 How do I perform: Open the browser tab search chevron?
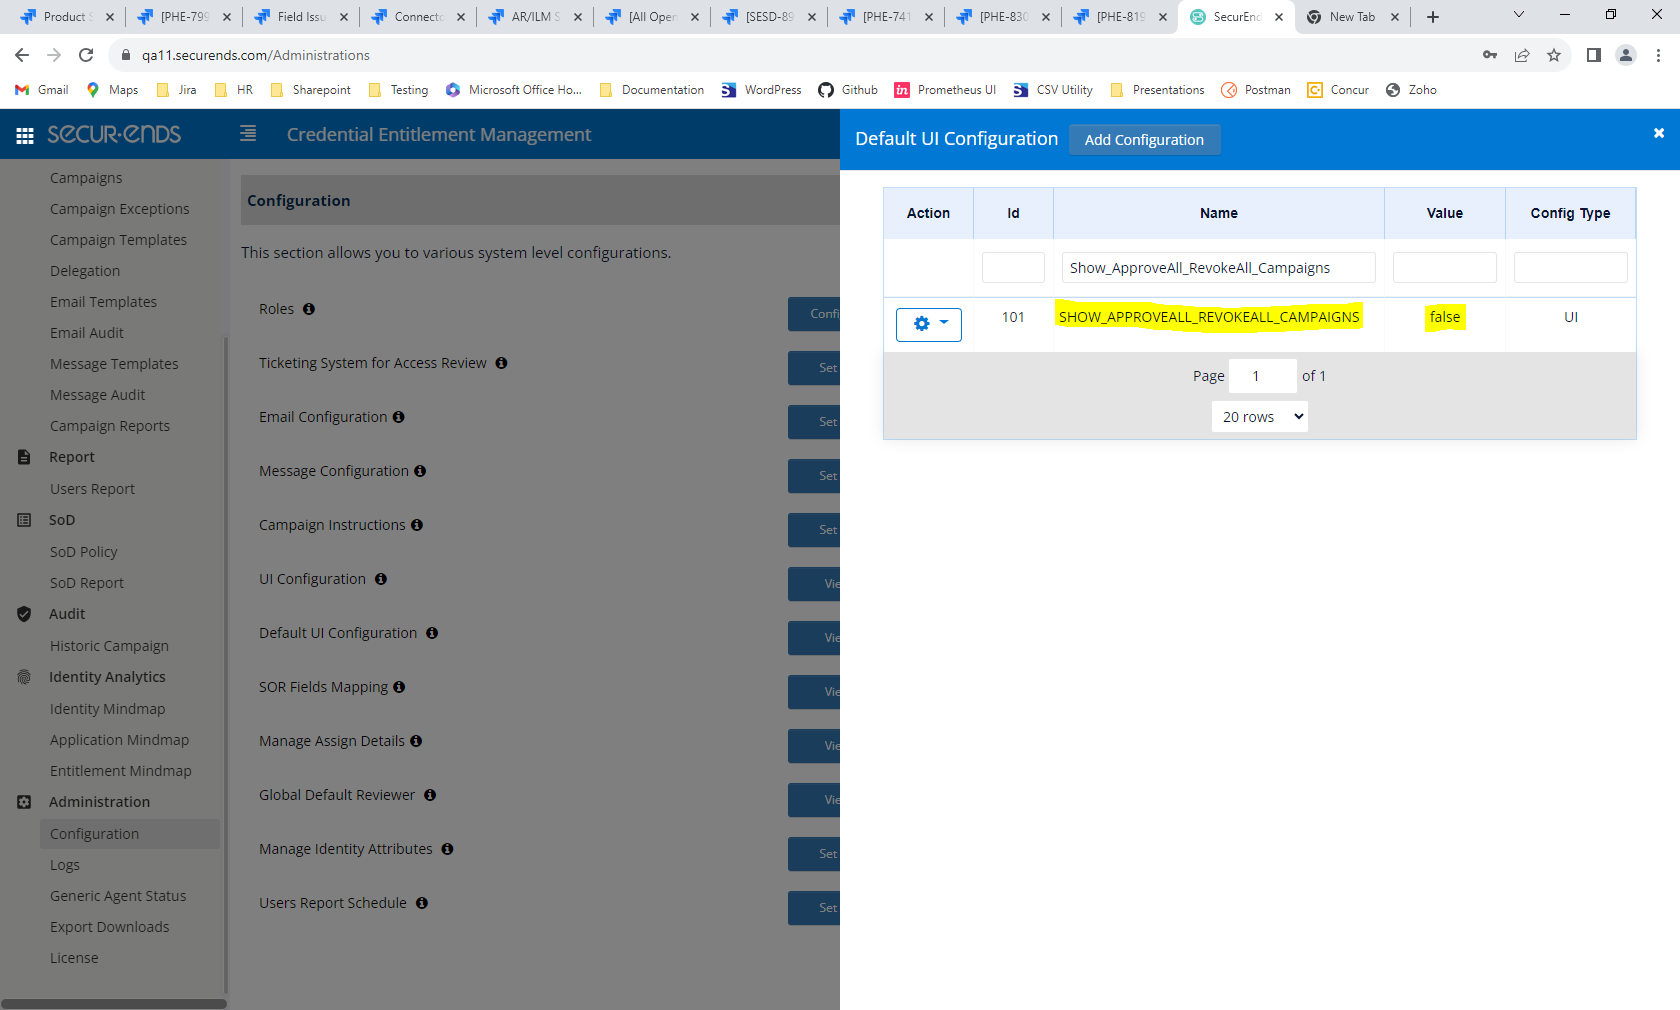(x=1518, y=16)
